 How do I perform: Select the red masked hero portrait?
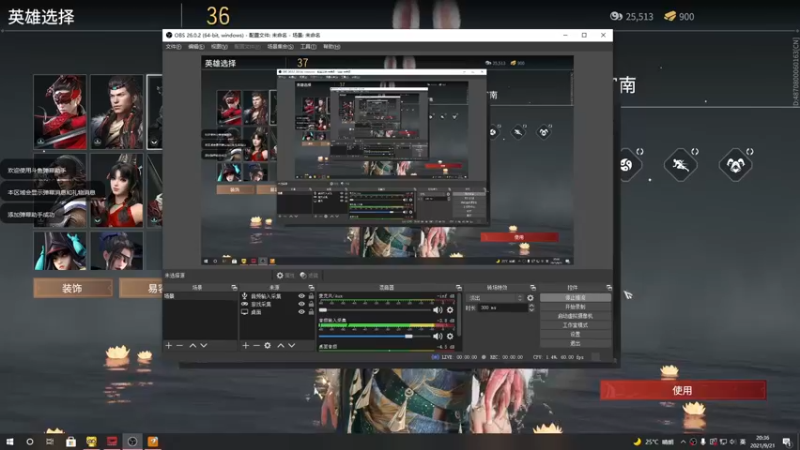60,112
